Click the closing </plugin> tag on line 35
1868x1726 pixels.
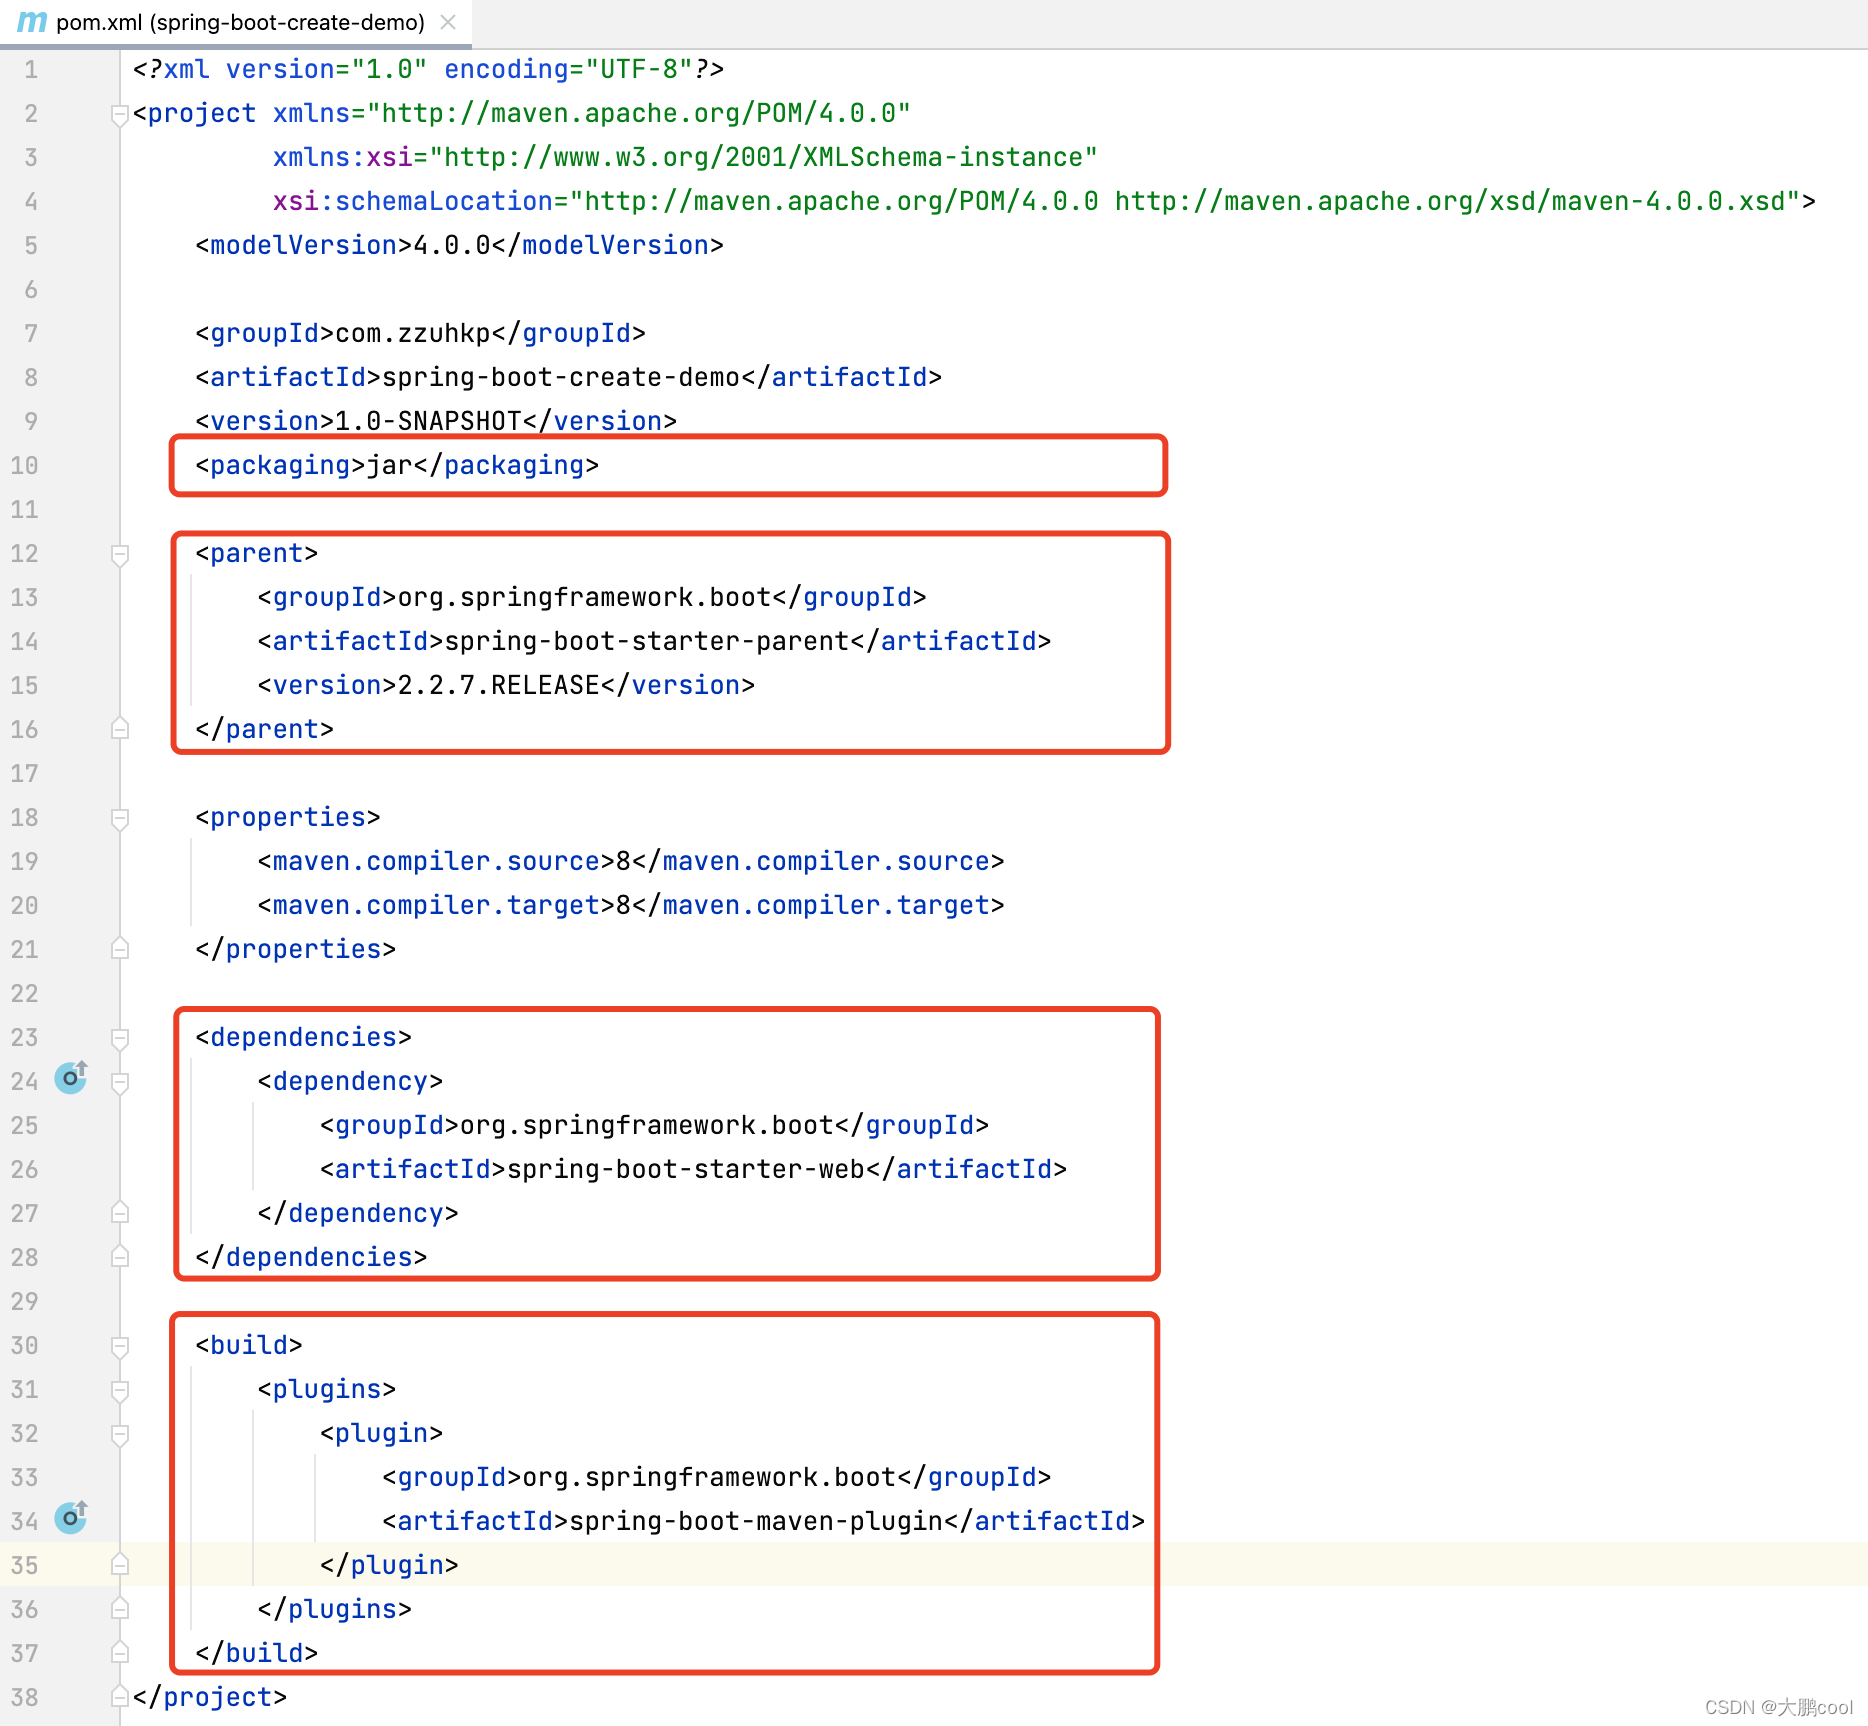tap(389, 1566)
